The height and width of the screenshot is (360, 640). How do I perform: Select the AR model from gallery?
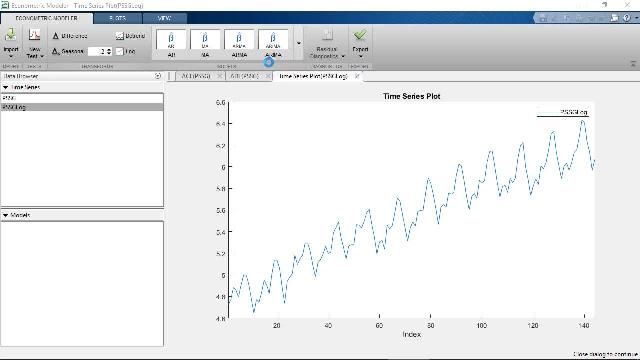171,44
